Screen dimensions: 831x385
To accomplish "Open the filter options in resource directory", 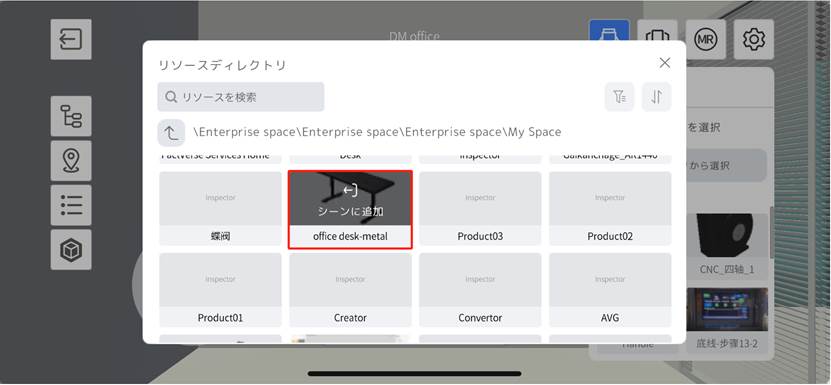I will (x=620, y=97).
